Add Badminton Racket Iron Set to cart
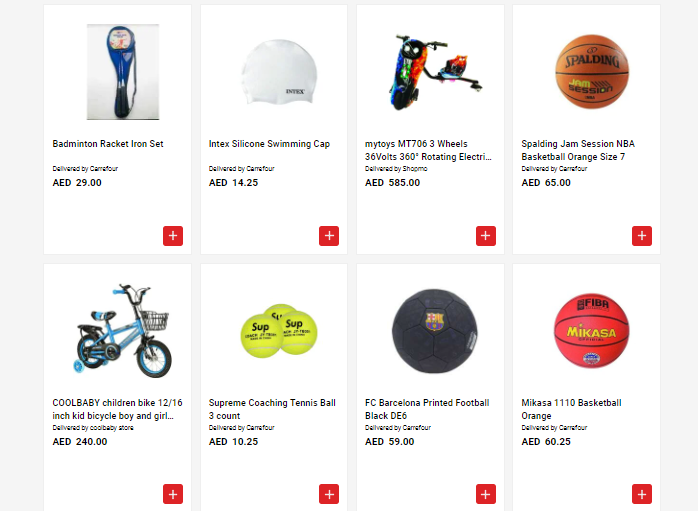 [x=173, y=236]
